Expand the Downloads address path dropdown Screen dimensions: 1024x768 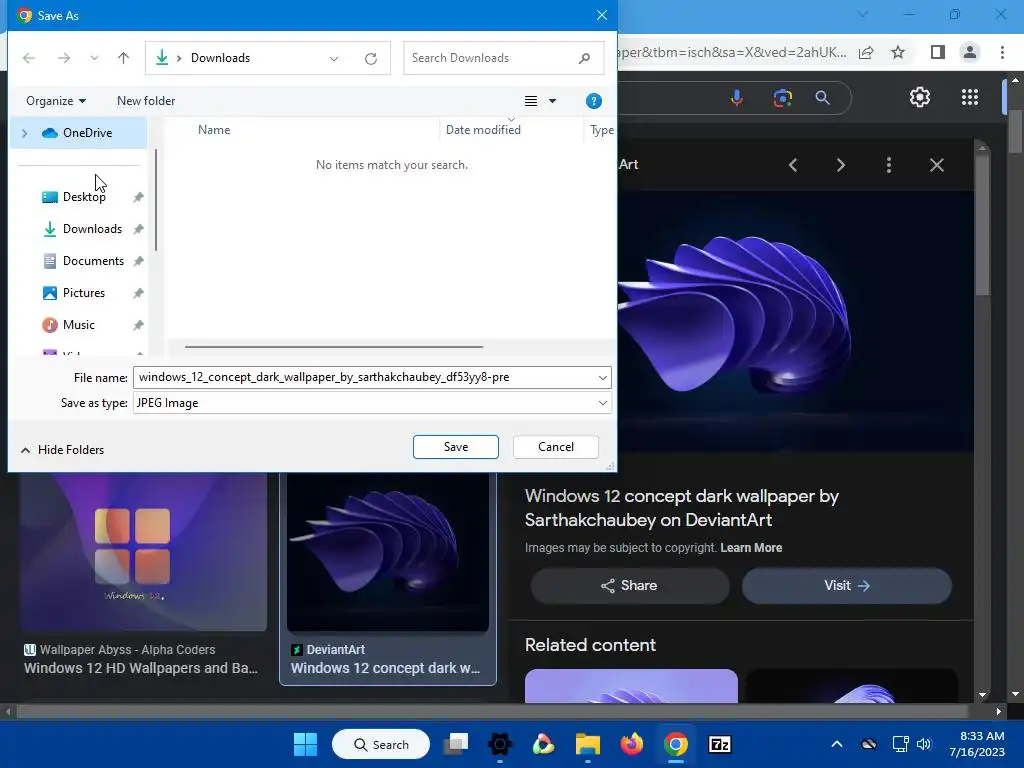click(334, 58)
